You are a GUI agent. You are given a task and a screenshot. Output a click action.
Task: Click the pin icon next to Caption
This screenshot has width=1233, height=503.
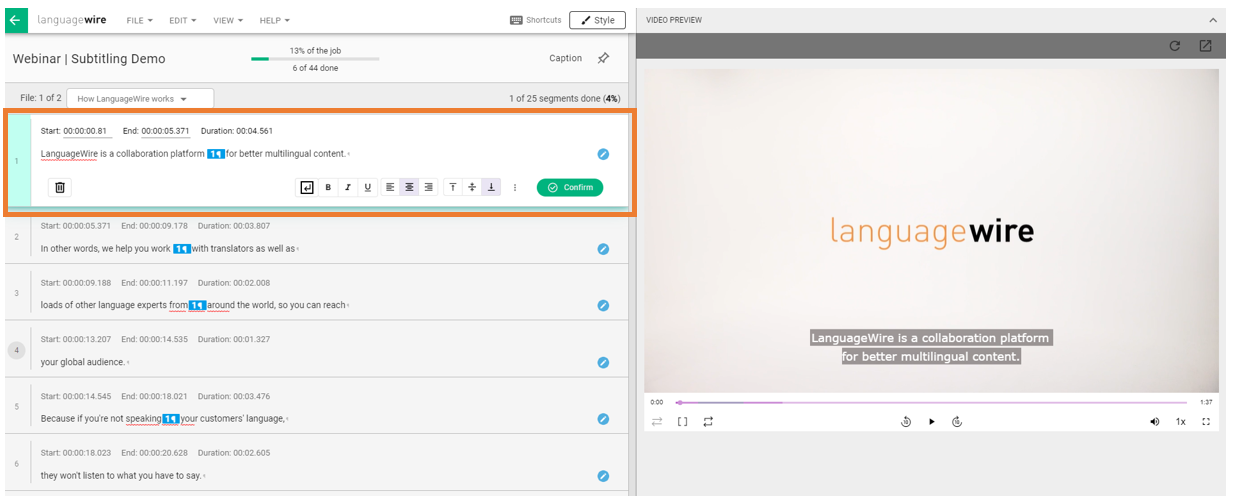click(603, 58)
